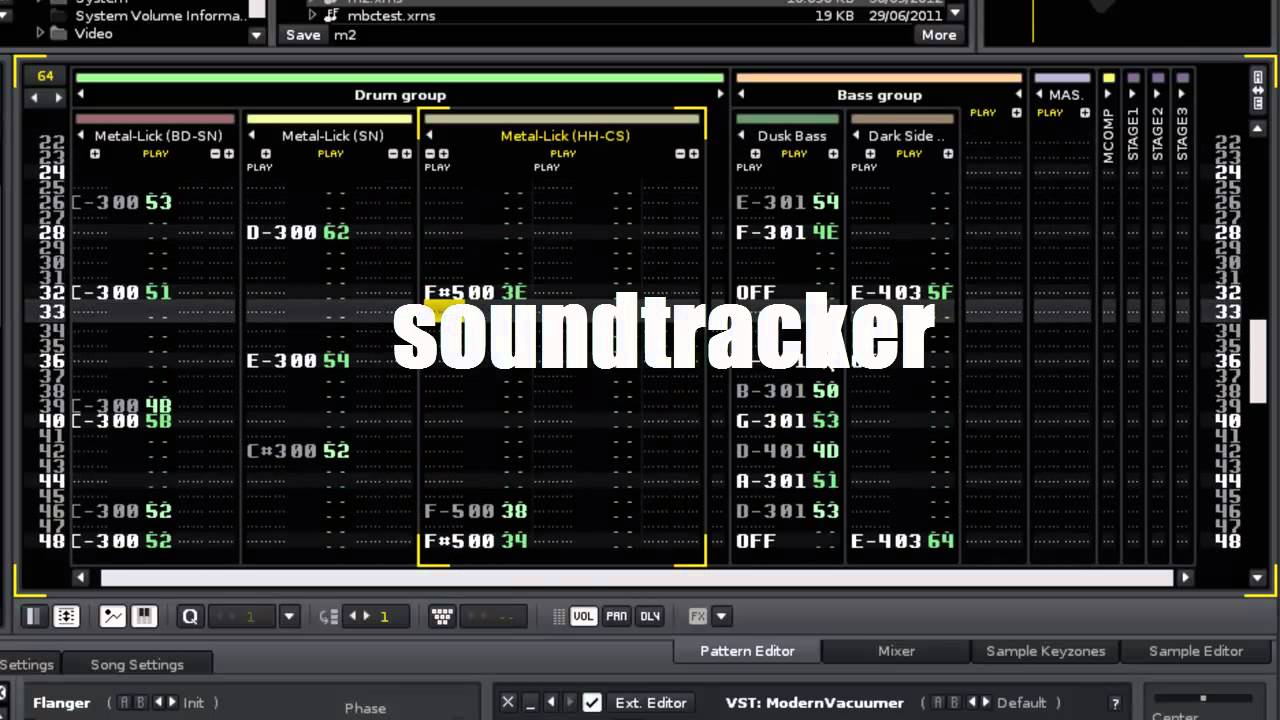Image resolution: width=1280 pixels, height=720 pixels.
Task: Switch to the Pattern Editor tab
Action: 747,650
